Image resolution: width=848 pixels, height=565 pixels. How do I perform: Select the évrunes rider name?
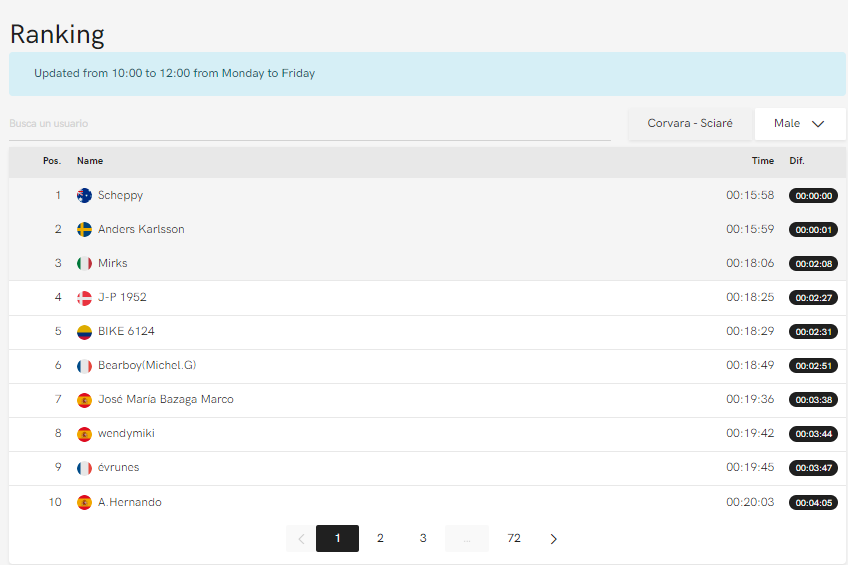[118, 468]
